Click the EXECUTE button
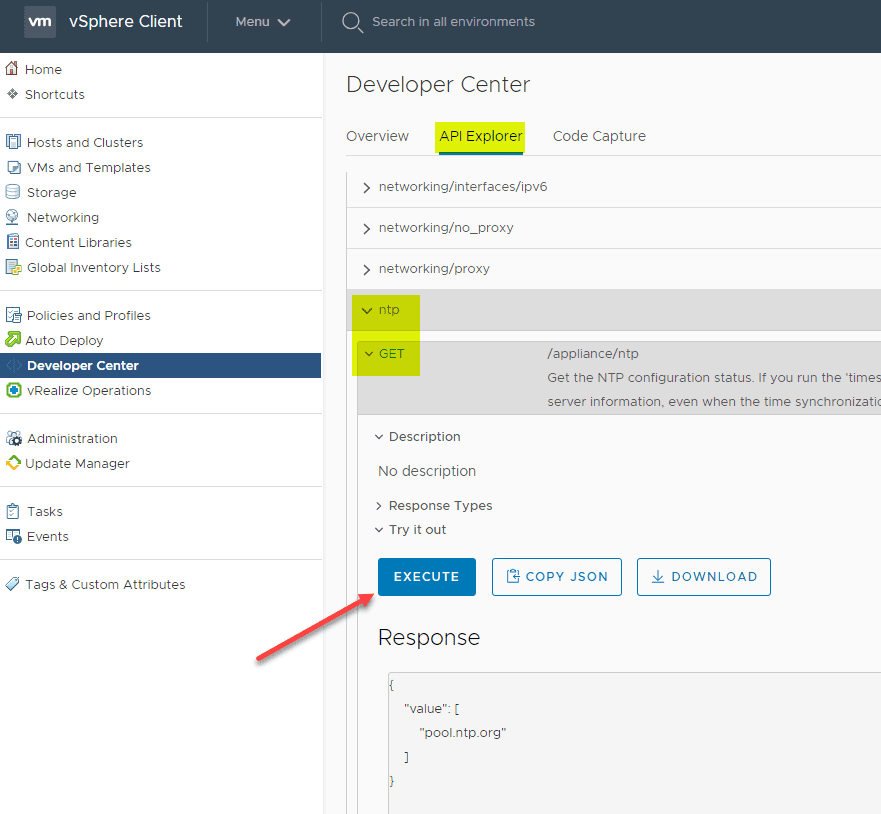This screenshot has height=814, width=881. point(426,576)
